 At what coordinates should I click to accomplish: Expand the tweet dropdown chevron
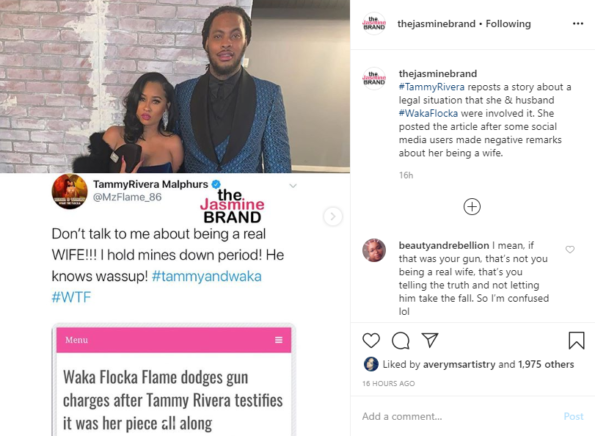tap(293, 186)
